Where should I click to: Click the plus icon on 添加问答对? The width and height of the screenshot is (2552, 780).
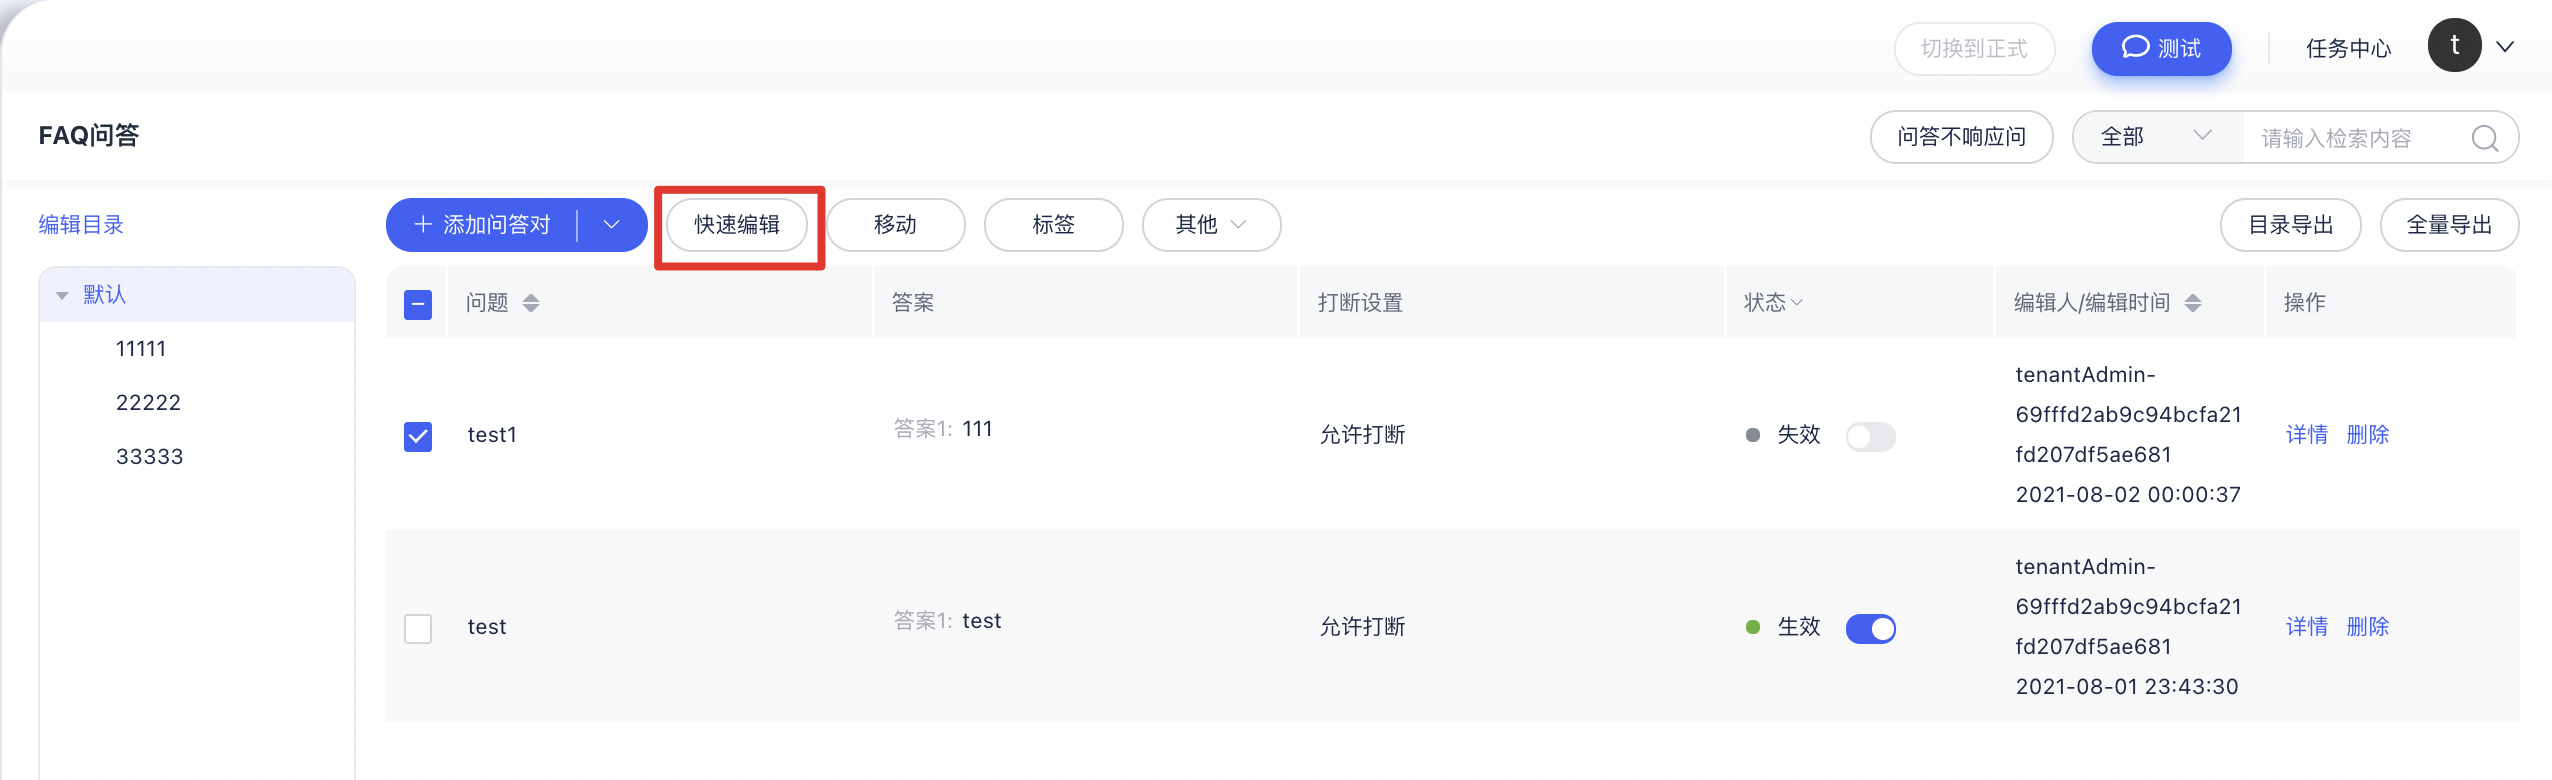(x=423, y=225)
